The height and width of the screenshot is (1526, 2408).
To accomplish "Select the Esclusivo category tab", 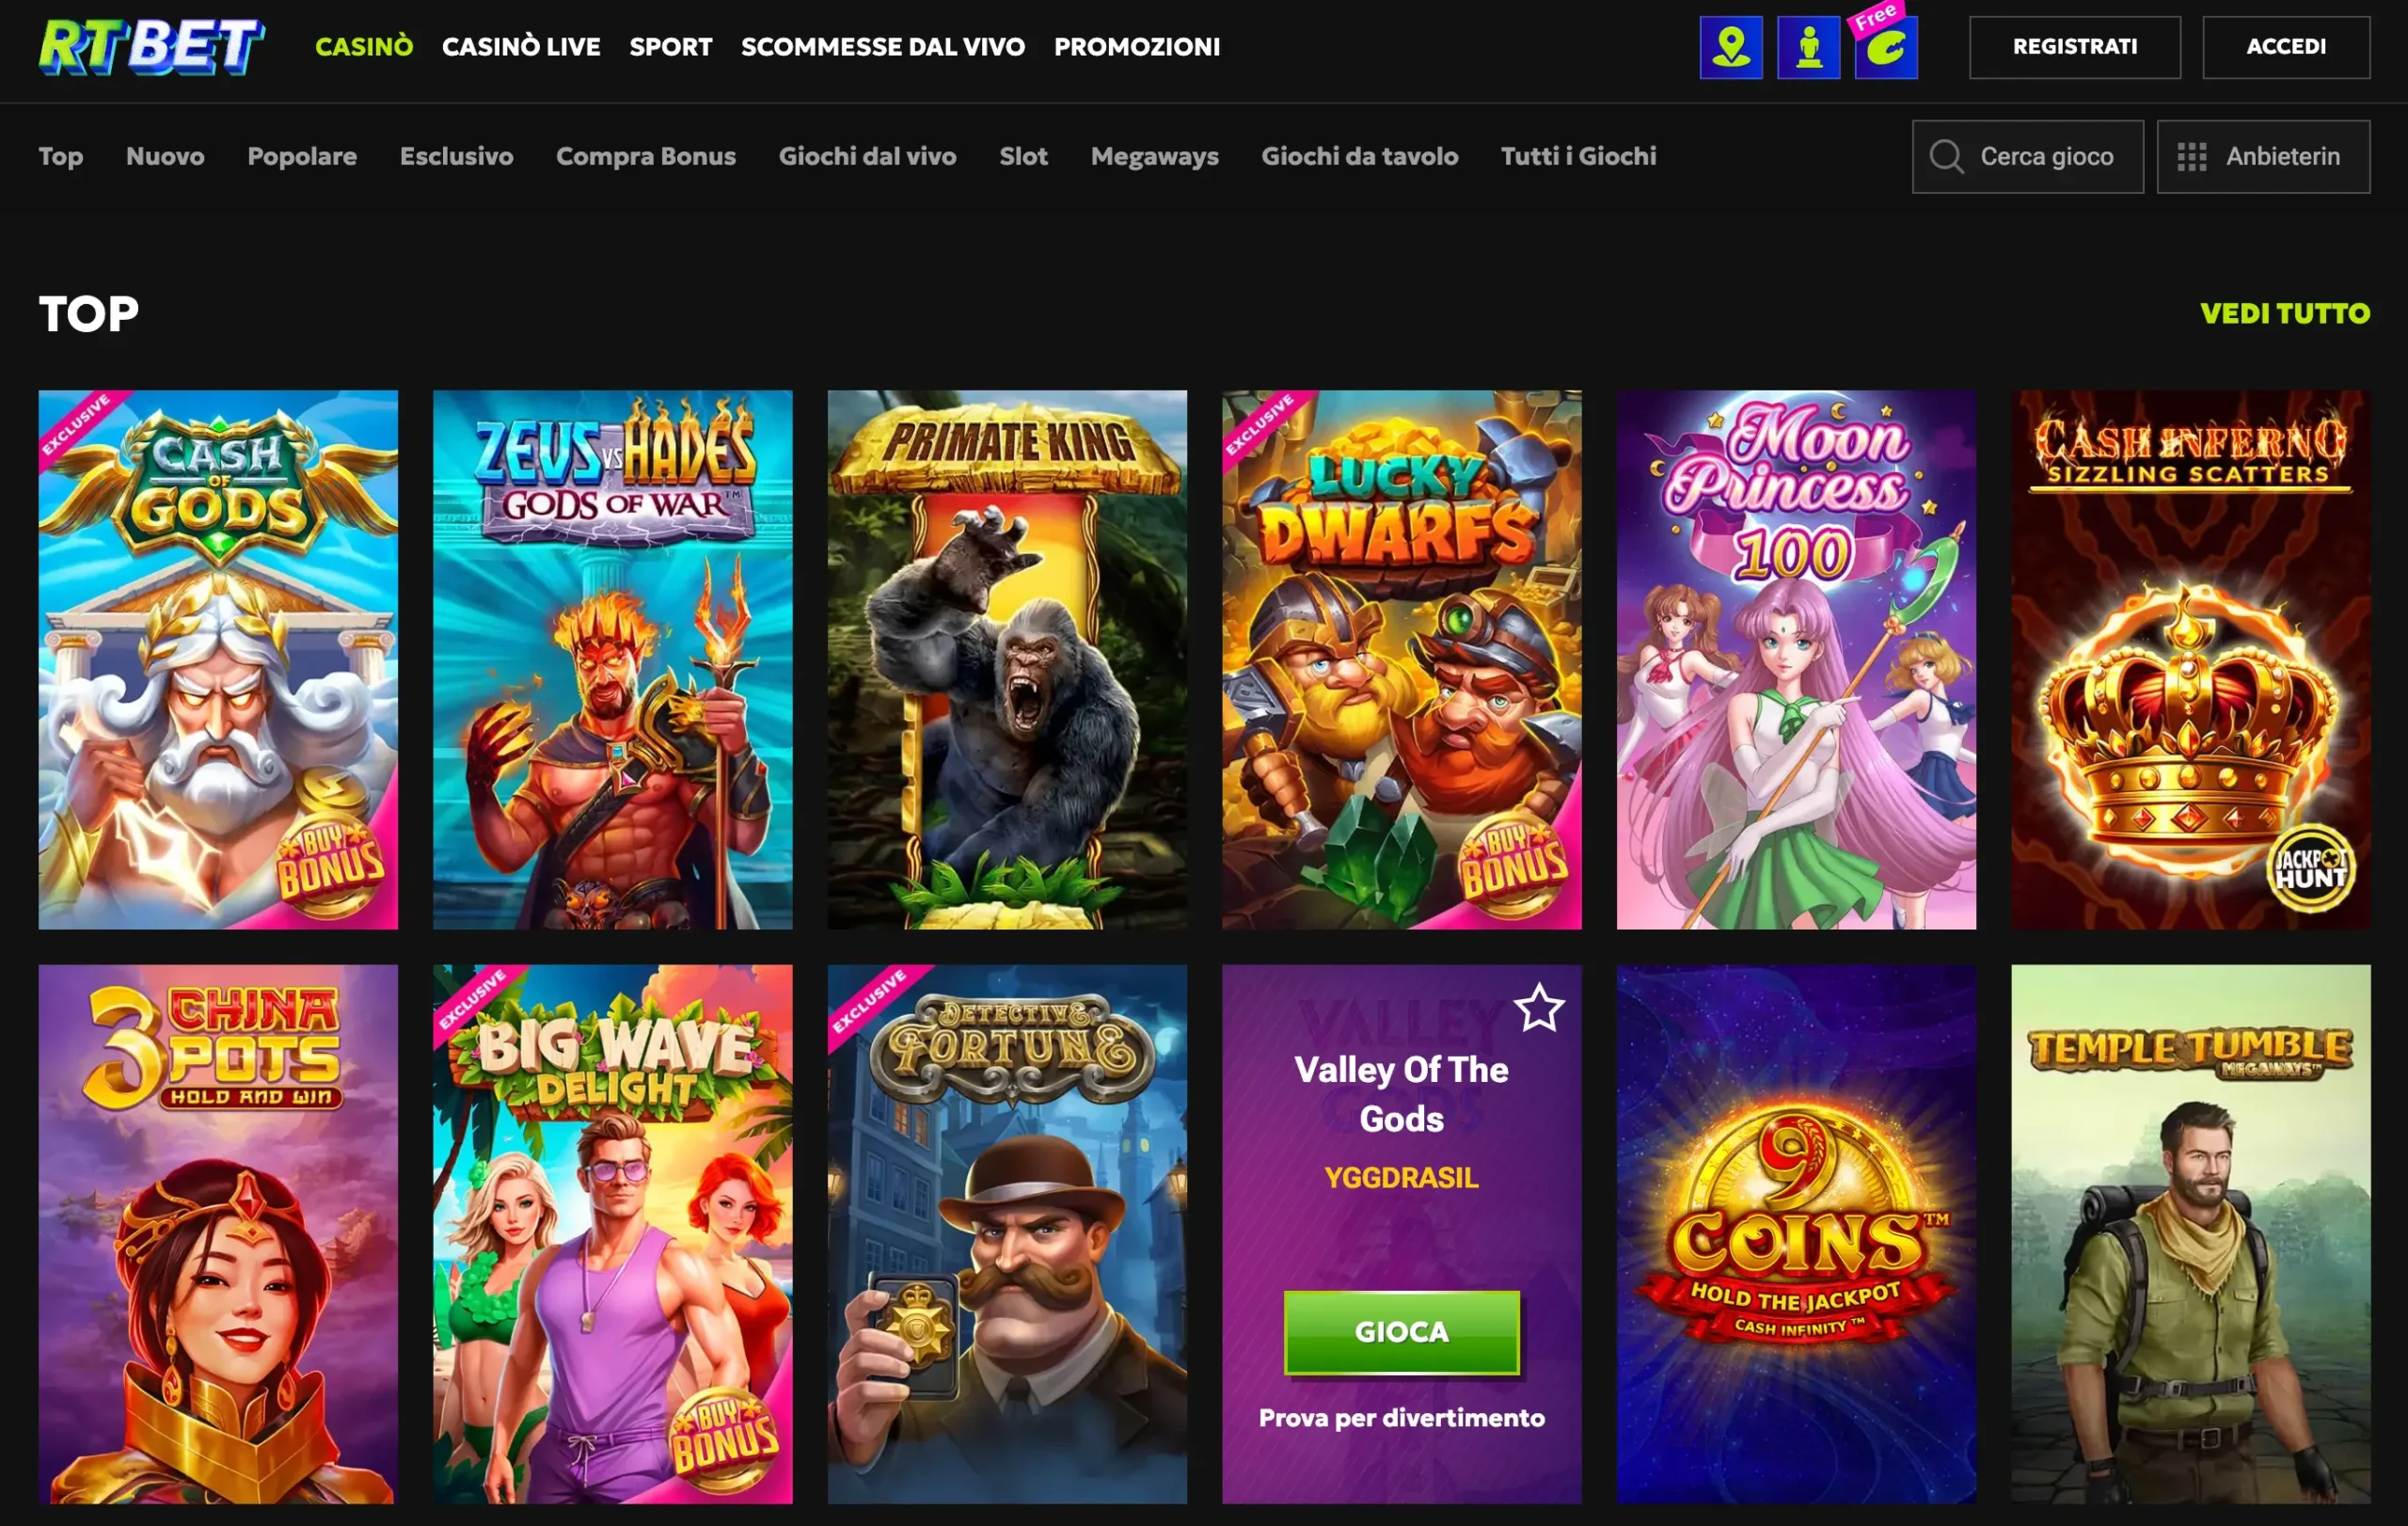I will pos(456,156).
